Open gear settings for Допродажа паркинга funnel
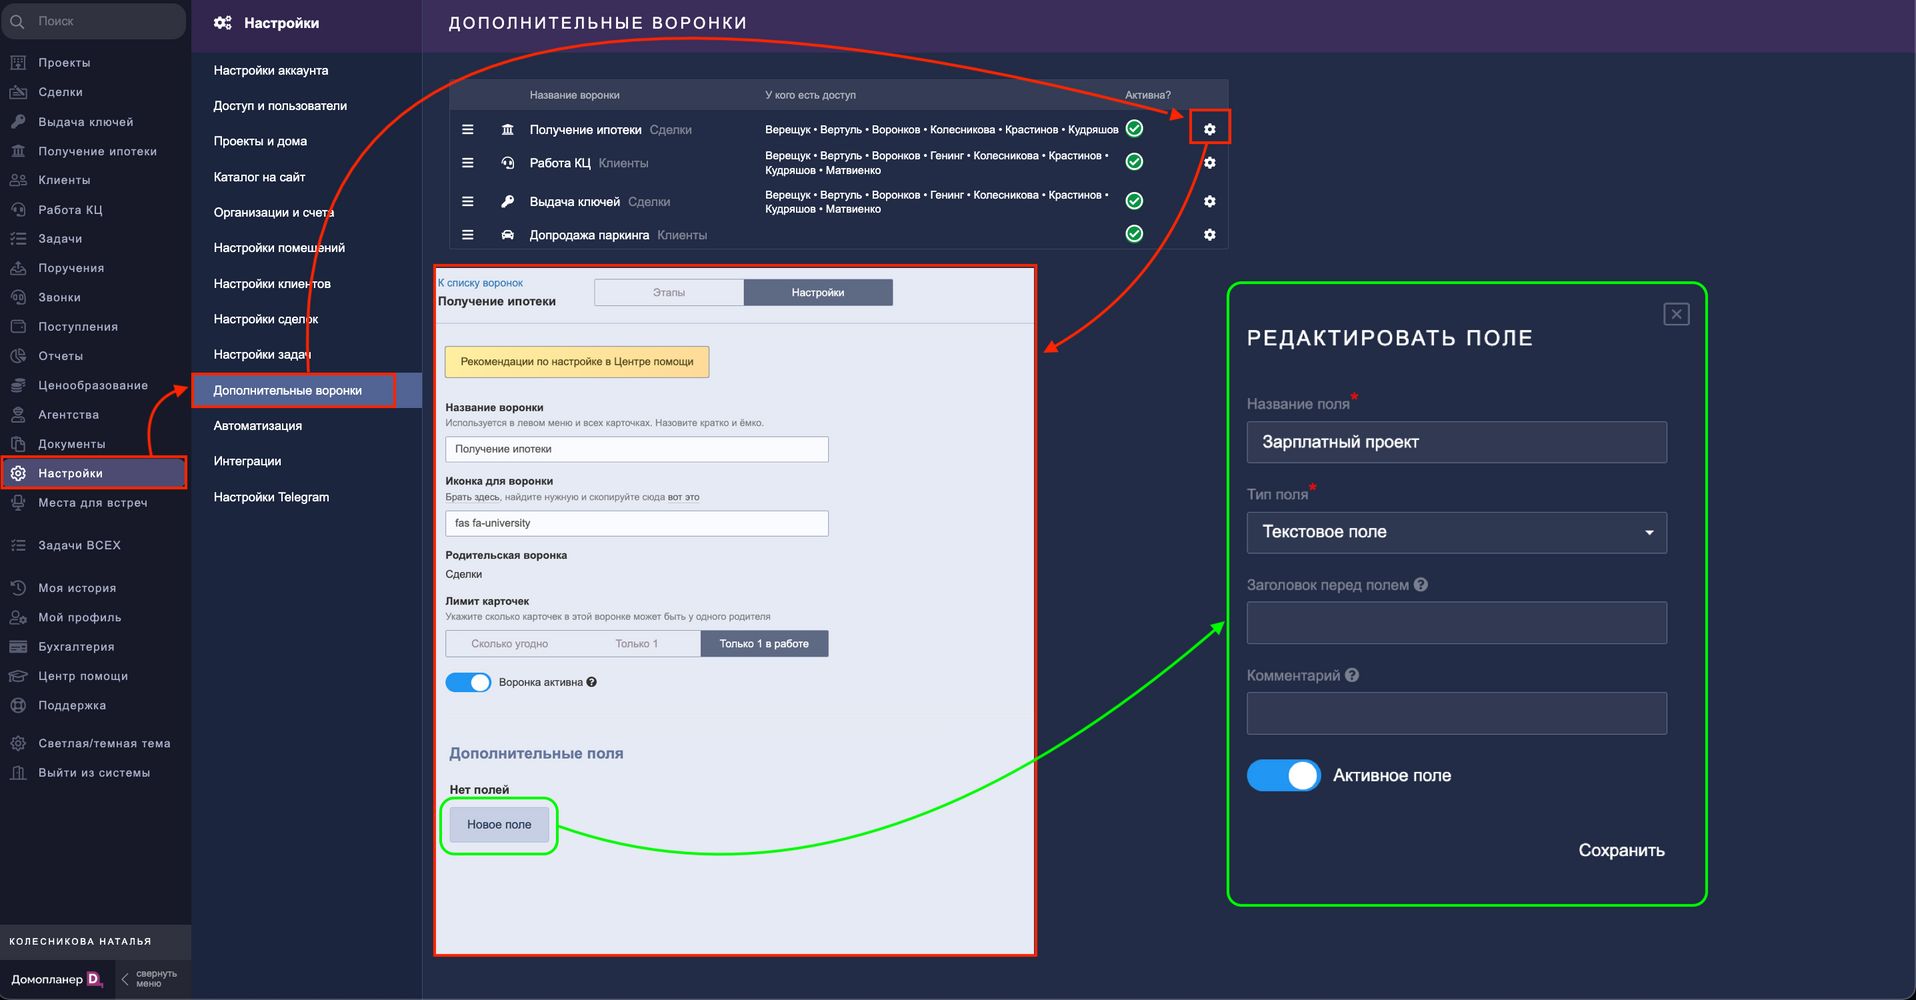The height and width of the screenshot is (1000, 1916). (x=1209, y=235)
